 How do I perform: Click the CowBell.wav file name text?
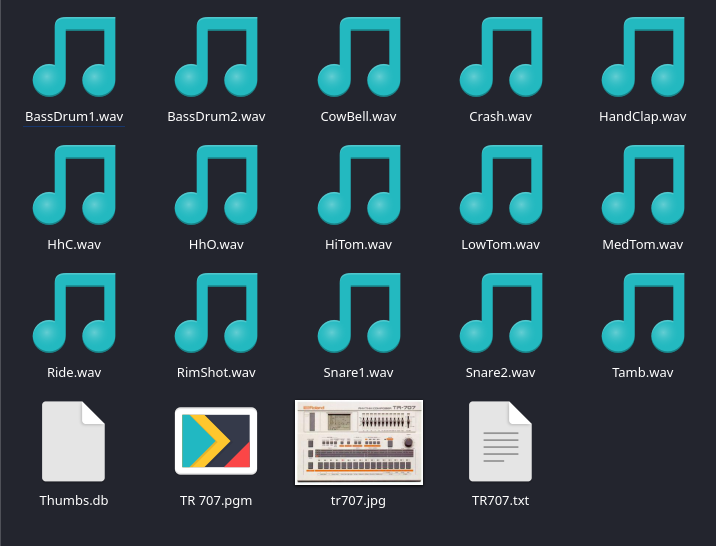[x=358, y=117]
